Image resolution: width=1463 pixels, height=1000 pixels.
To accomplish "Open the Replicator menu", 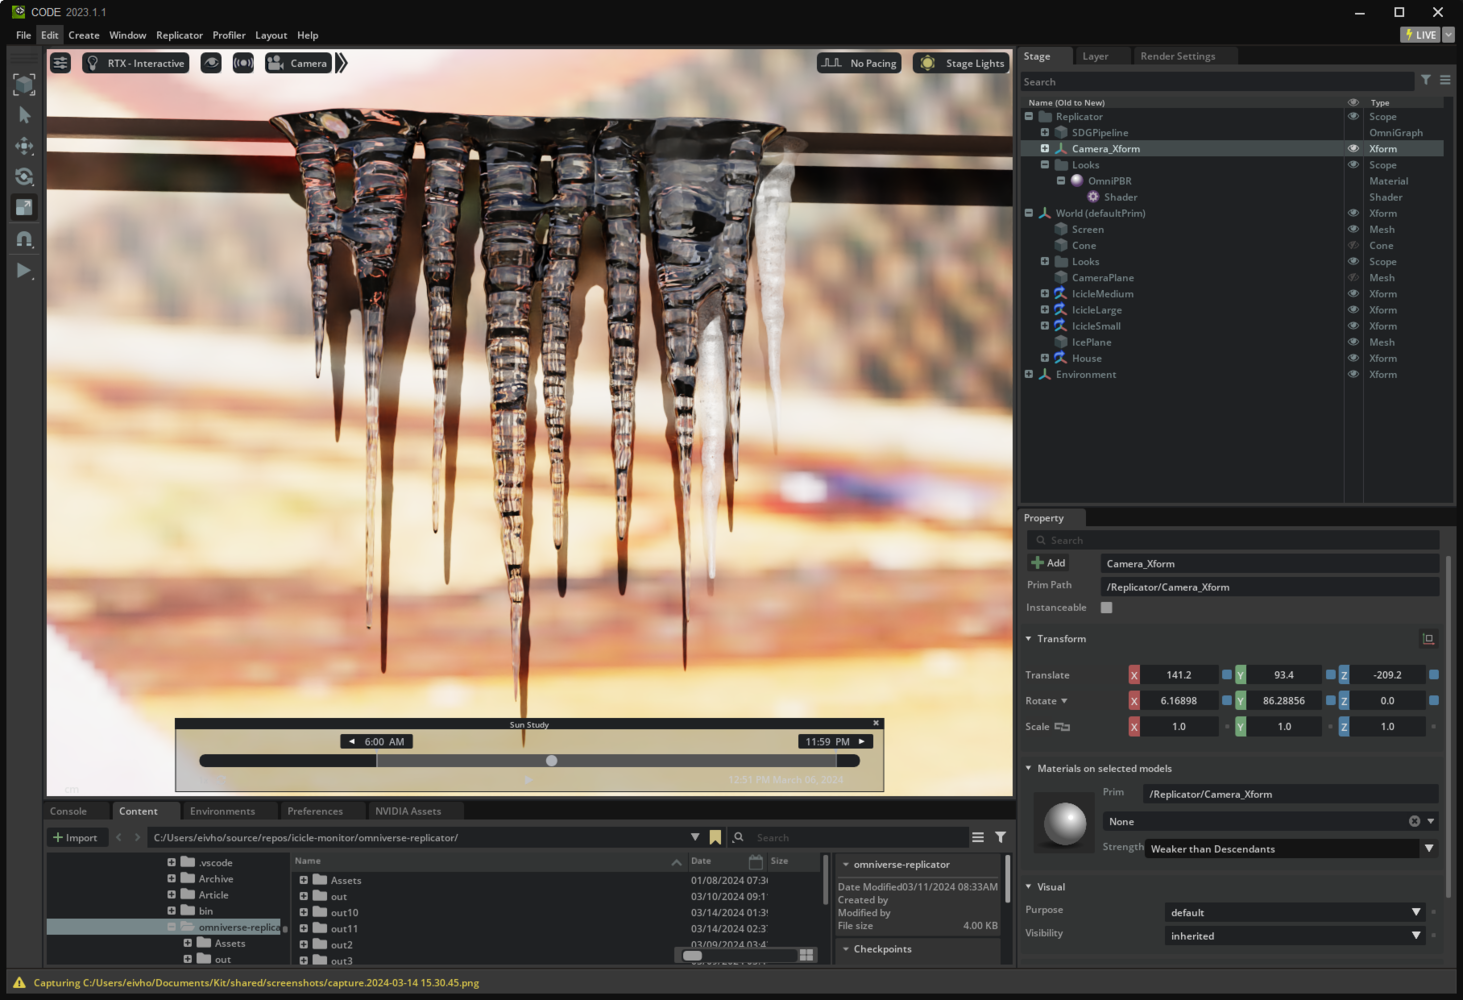I will pos(179,35).
